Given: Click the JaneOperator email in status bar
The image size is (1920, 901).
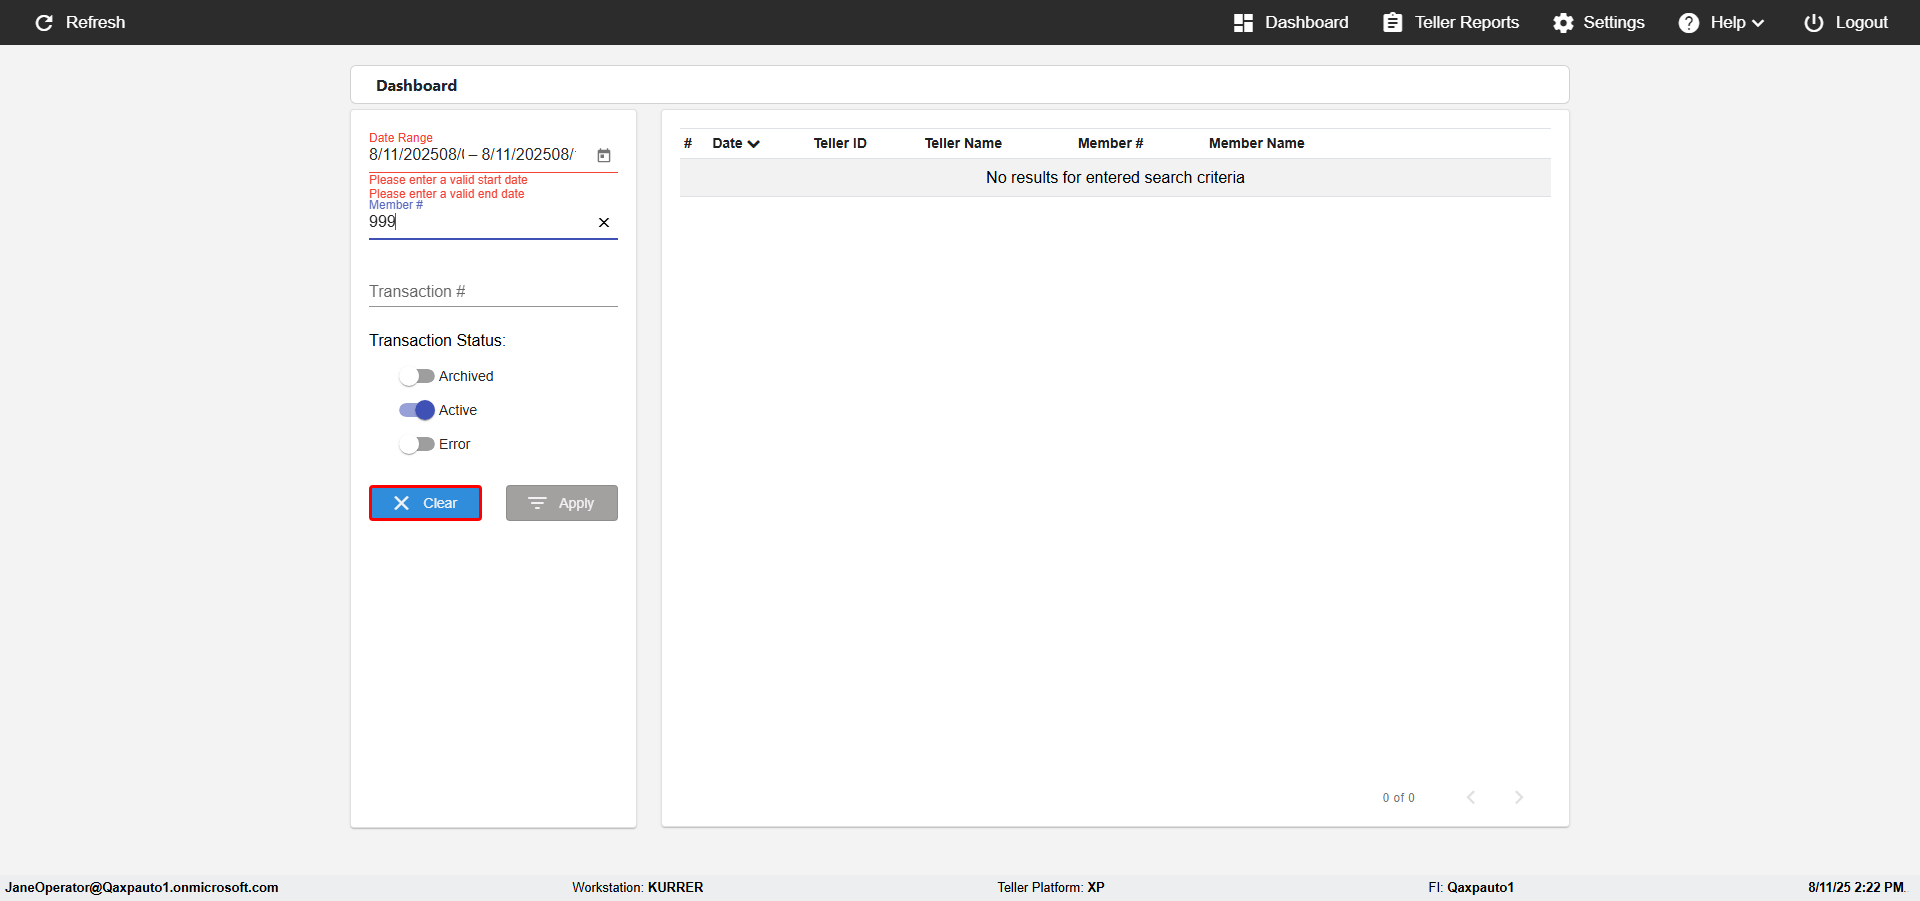Looking at the screenshot, I should coord(142,887).
